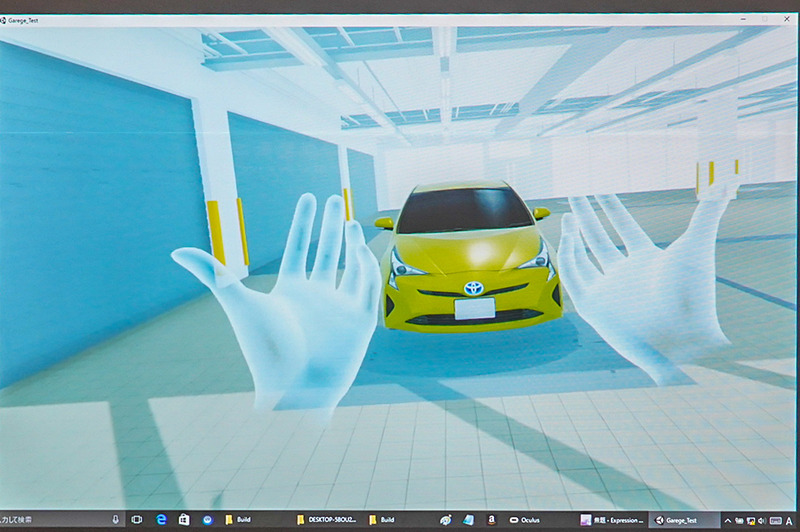
Task: Open the Amazon taskbar shortcut
Action: [x=491, y=520]
